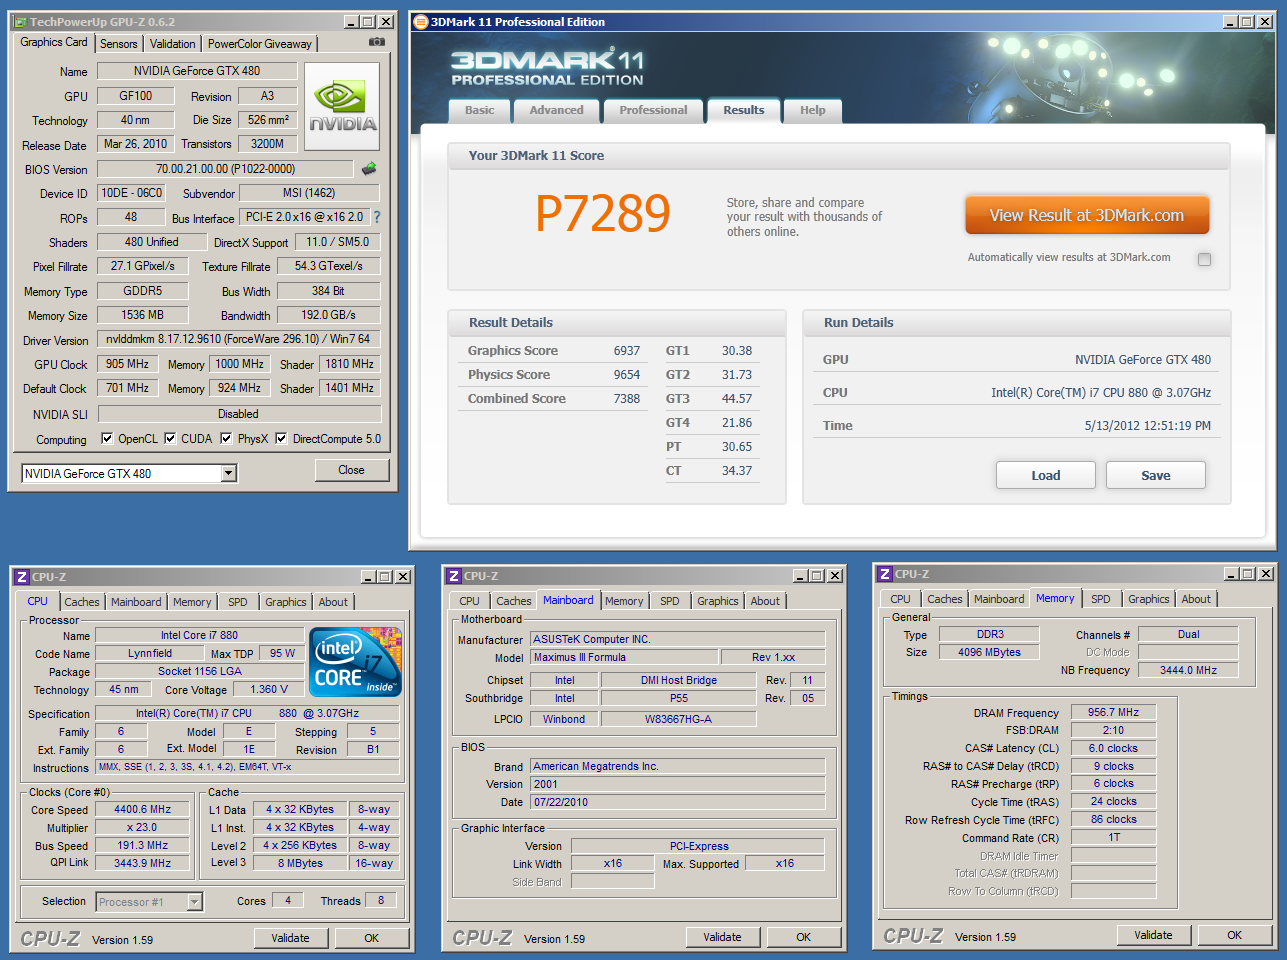Viewport: 1287px width, 960px height.
Task: Open CPU tab in Memory CPU-Z window
Action: 901,599
